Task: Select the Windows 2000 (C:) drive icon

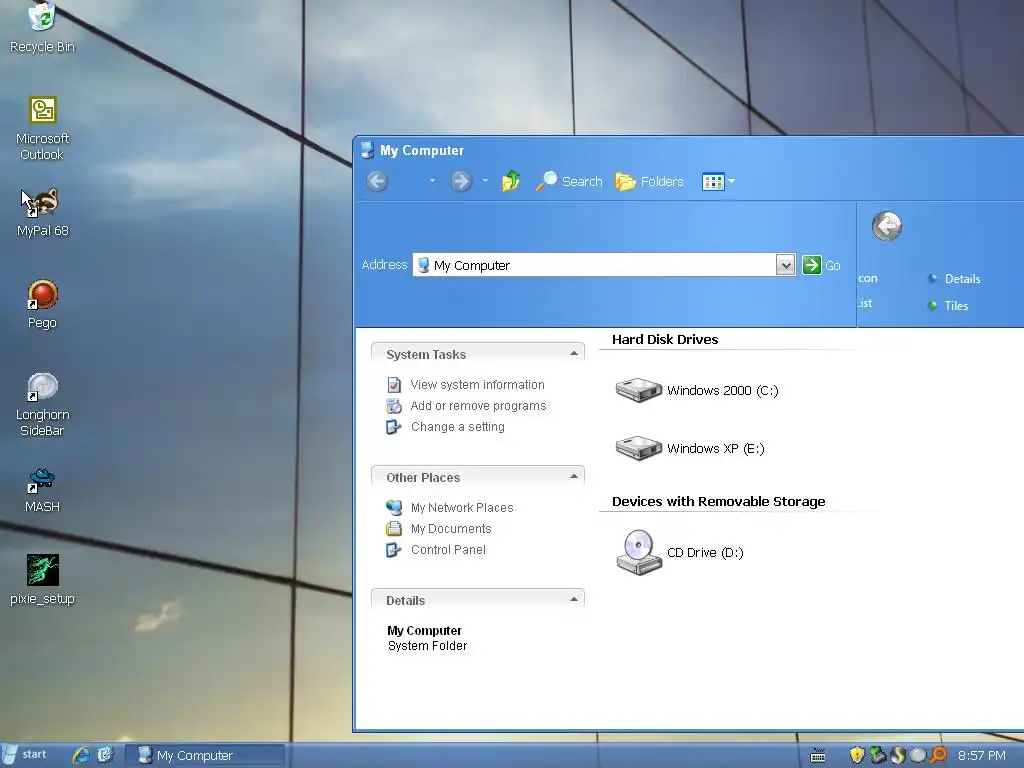Action: (x=639, y=390)
